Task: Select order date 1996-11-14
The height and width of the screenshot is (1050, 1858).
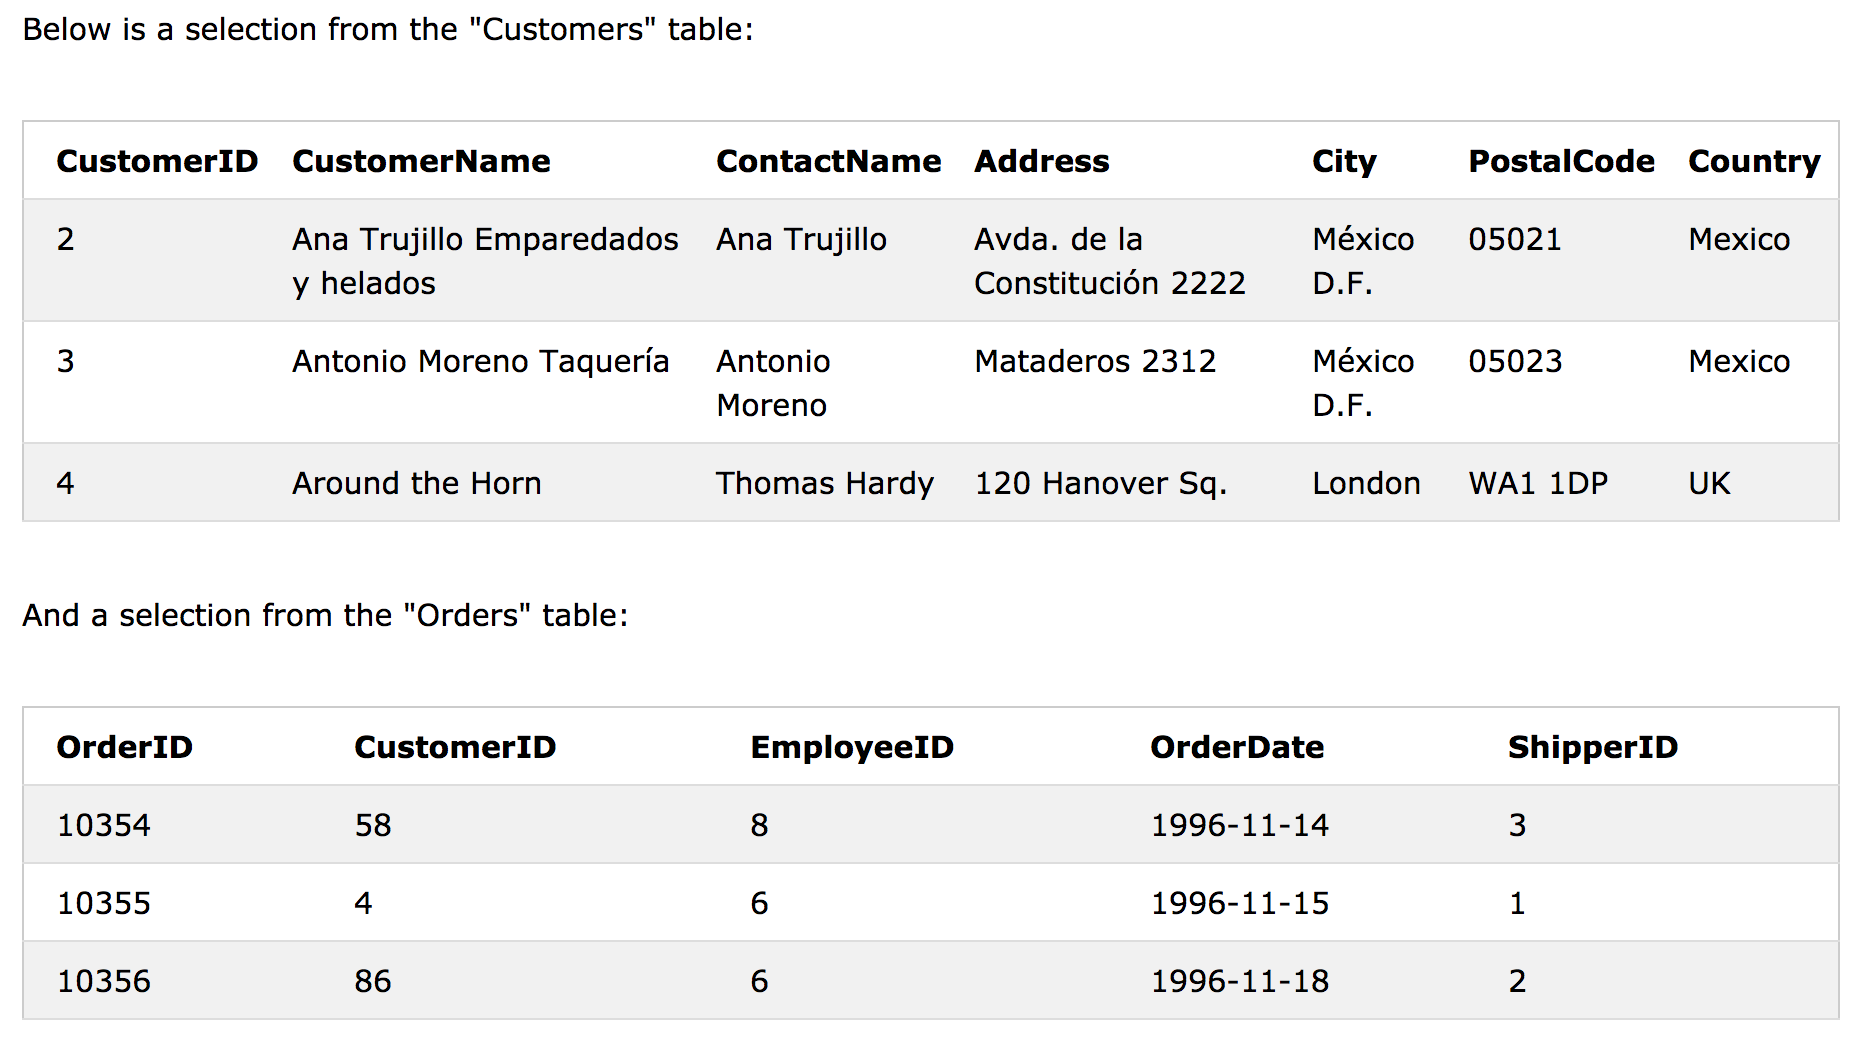Action: pos(1239,825)
